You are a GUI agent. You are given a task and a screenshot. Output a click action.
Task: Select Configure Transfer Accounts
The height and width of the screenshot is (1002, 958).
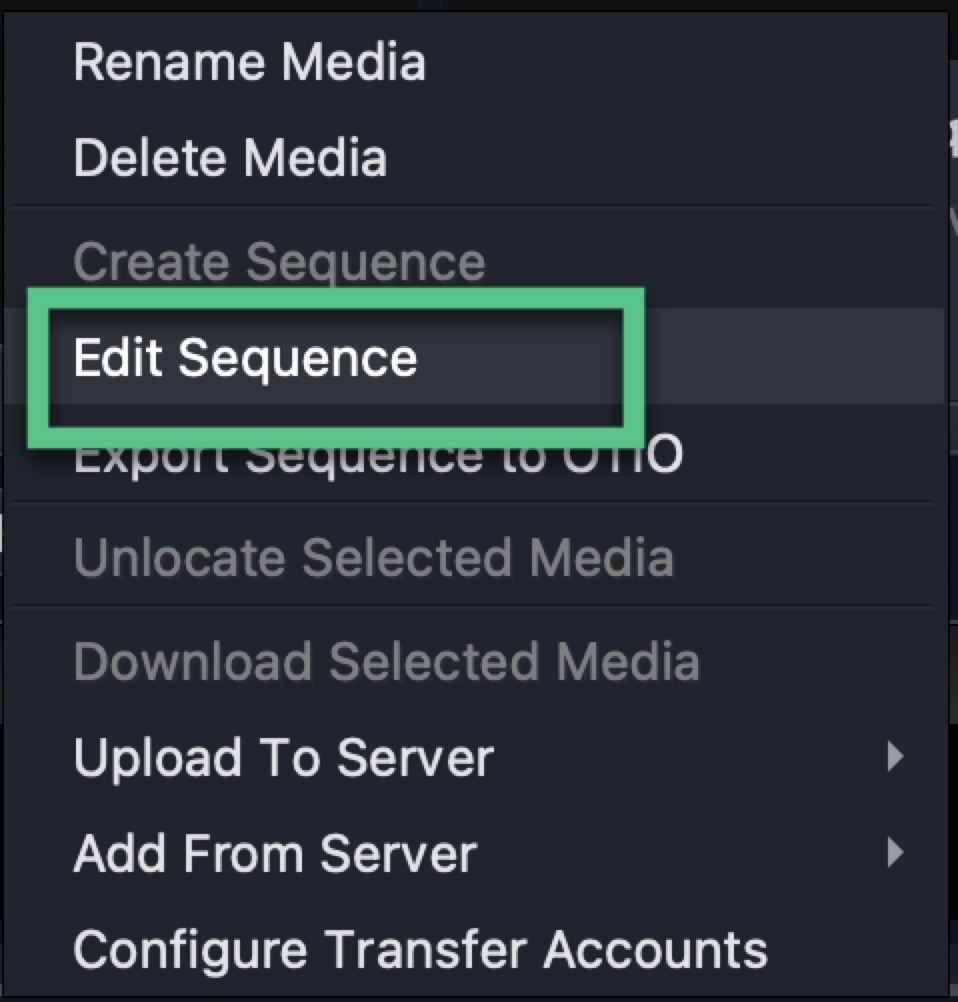[x=420, y=948]
